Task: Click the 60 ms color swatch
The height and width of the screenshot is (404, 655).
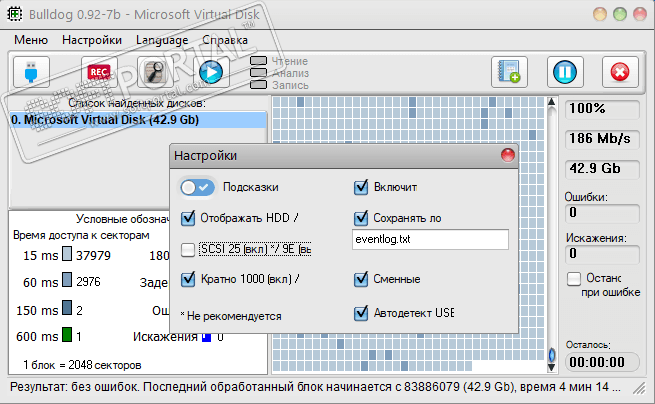Action: (x=67, y=280)
